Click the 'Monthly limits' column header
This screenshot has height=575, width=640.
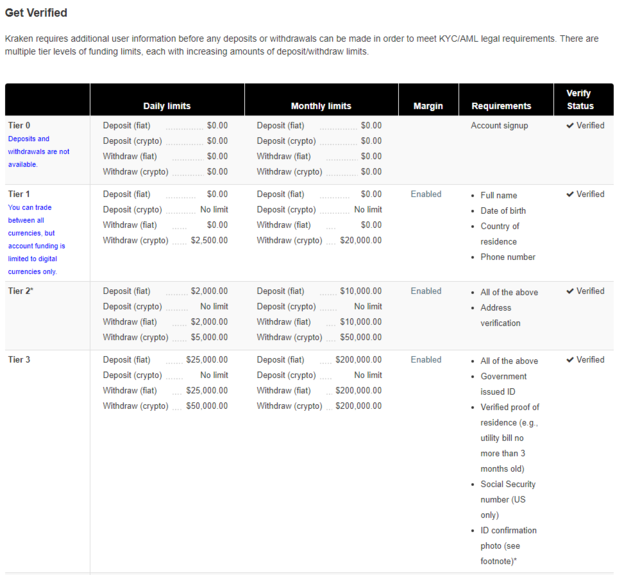point(321,106)
